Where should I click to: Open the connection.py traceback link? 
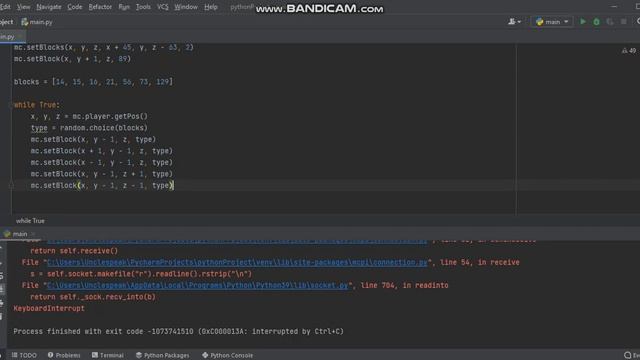(237, 262)
